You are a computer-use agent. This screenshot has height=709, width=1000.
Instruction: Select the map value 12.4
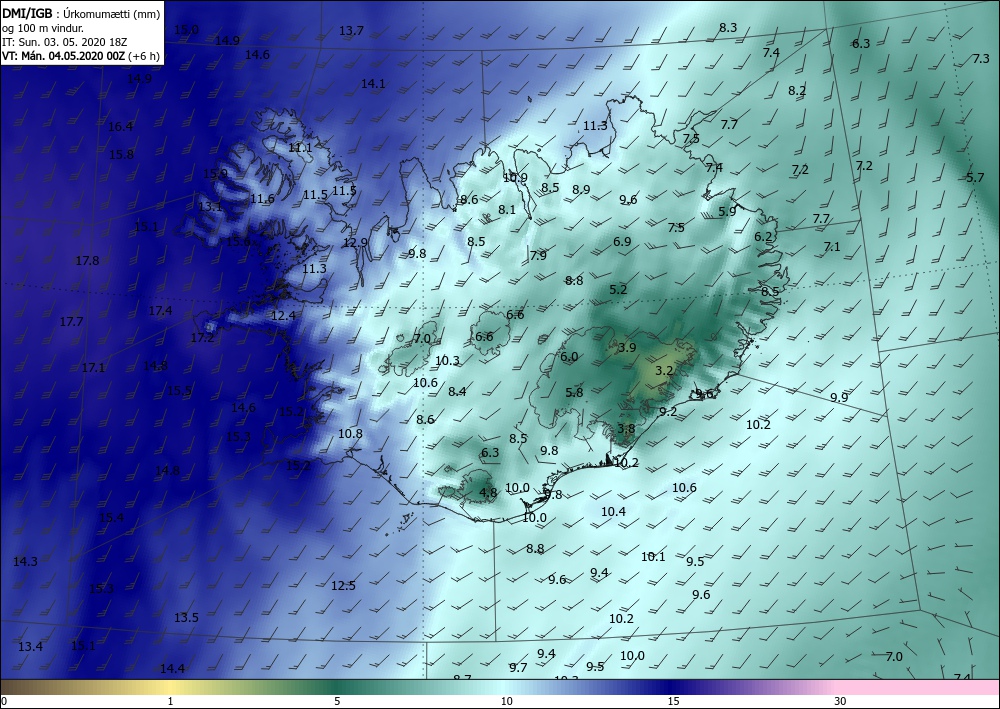(283, 316)
